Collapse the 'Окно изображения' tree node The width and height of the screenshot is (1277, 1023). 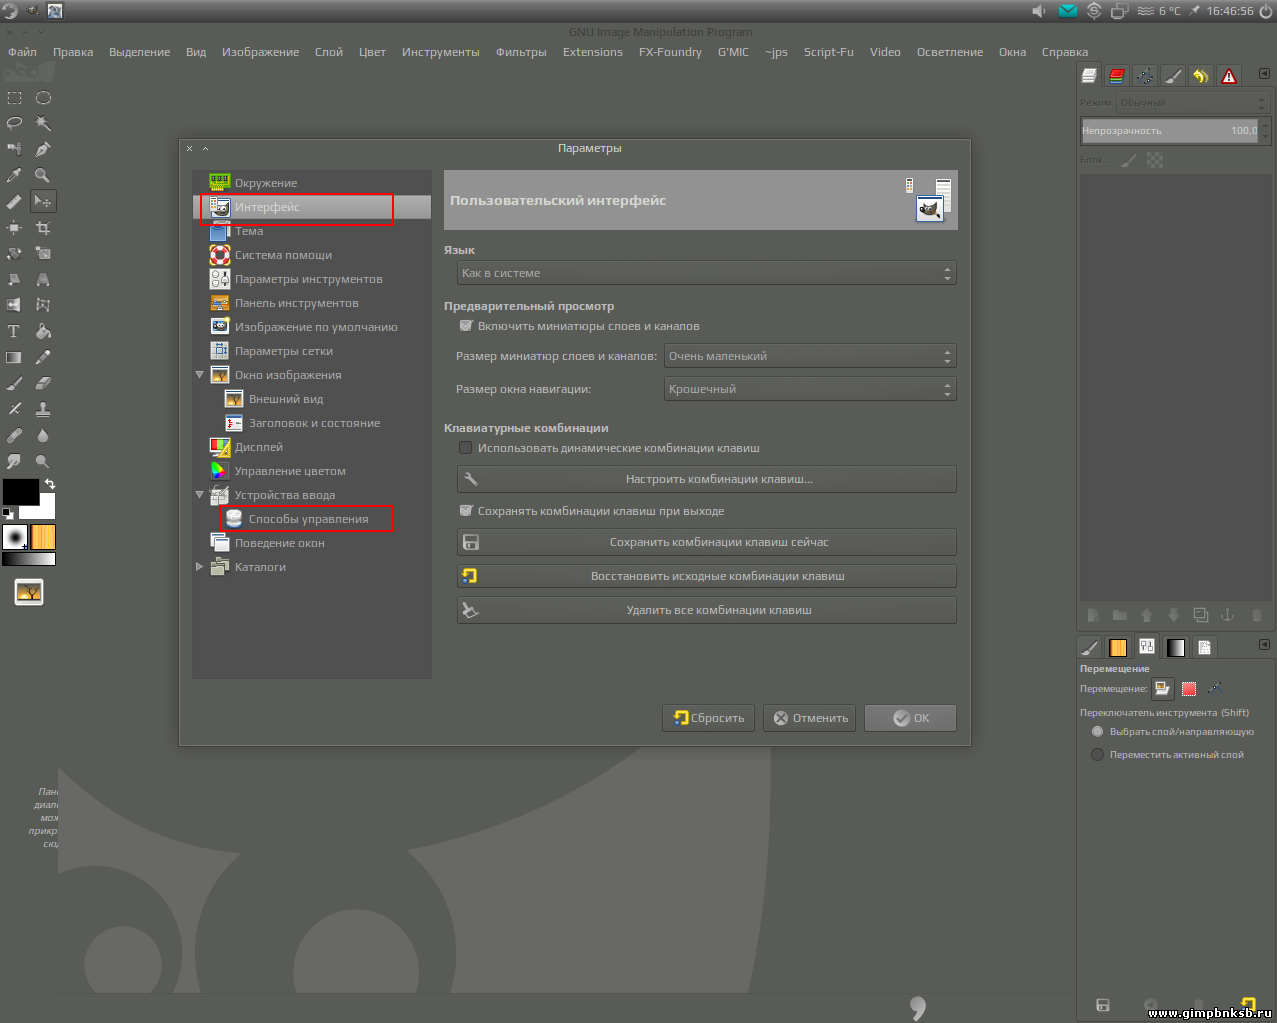point(199,375)
